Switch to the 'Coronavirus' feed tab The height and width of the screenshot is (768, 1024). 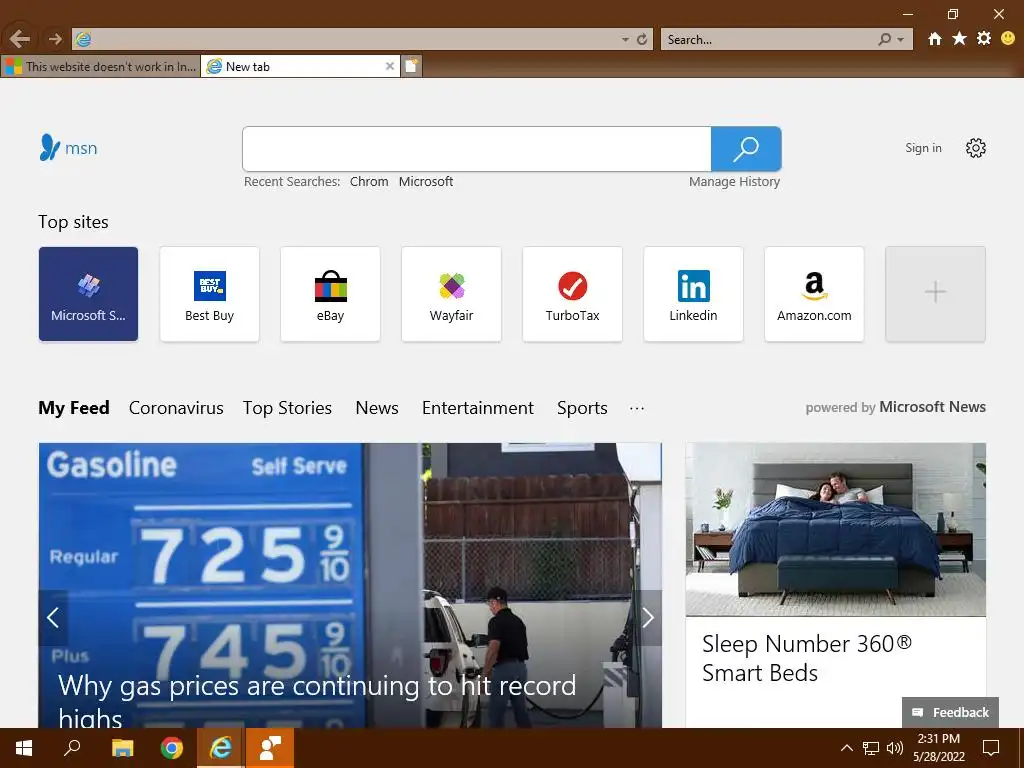tap(176, 408)
